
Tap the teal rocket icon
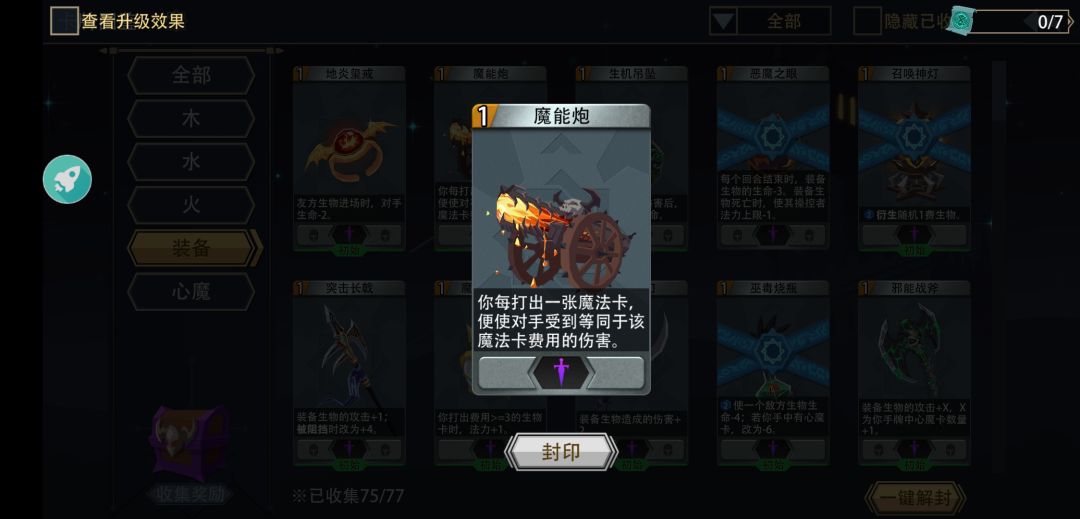[x=67, y=180]
